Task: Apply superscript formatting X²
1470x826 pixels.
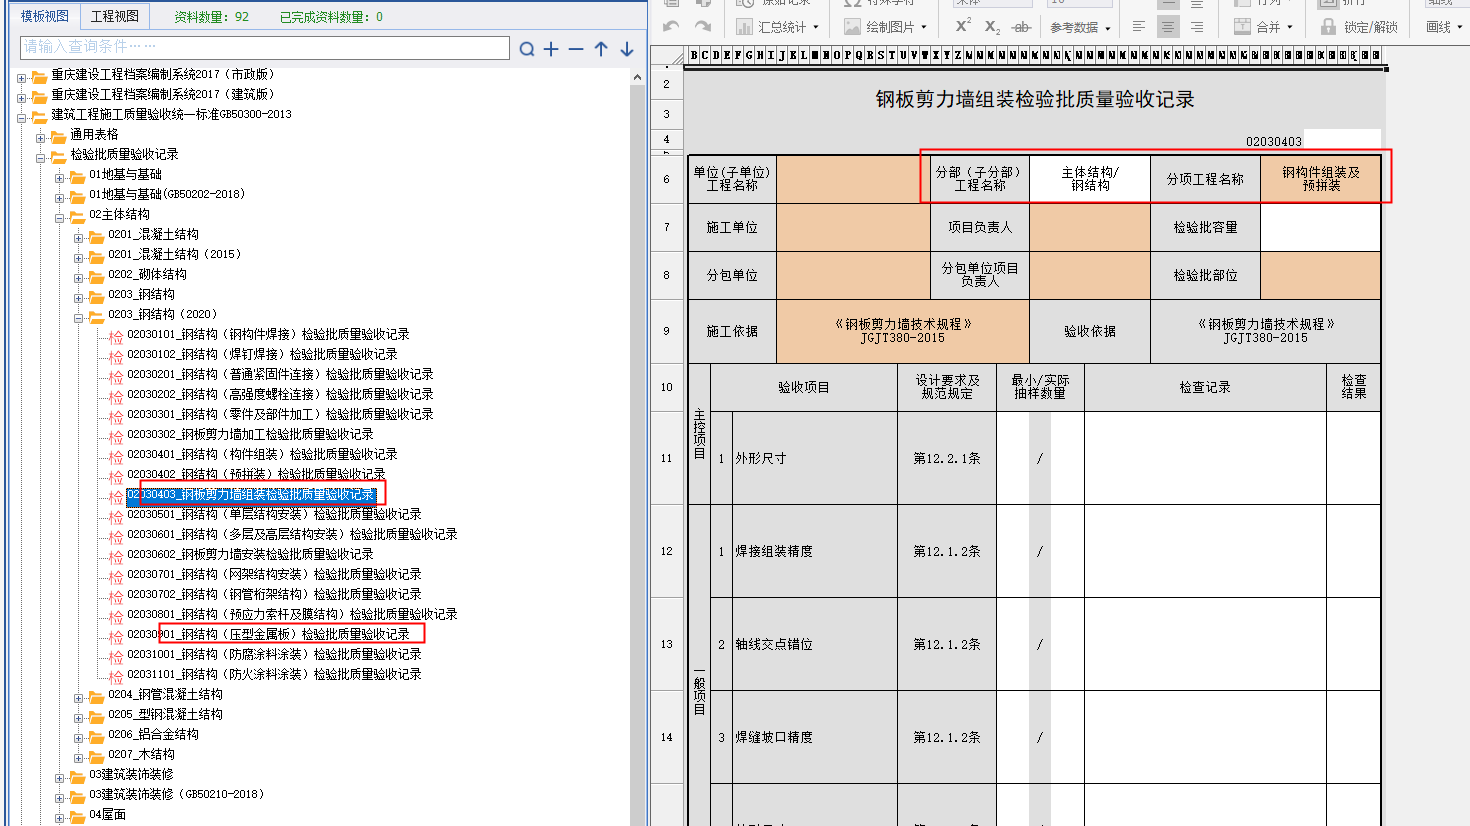Action: point(963,26)
